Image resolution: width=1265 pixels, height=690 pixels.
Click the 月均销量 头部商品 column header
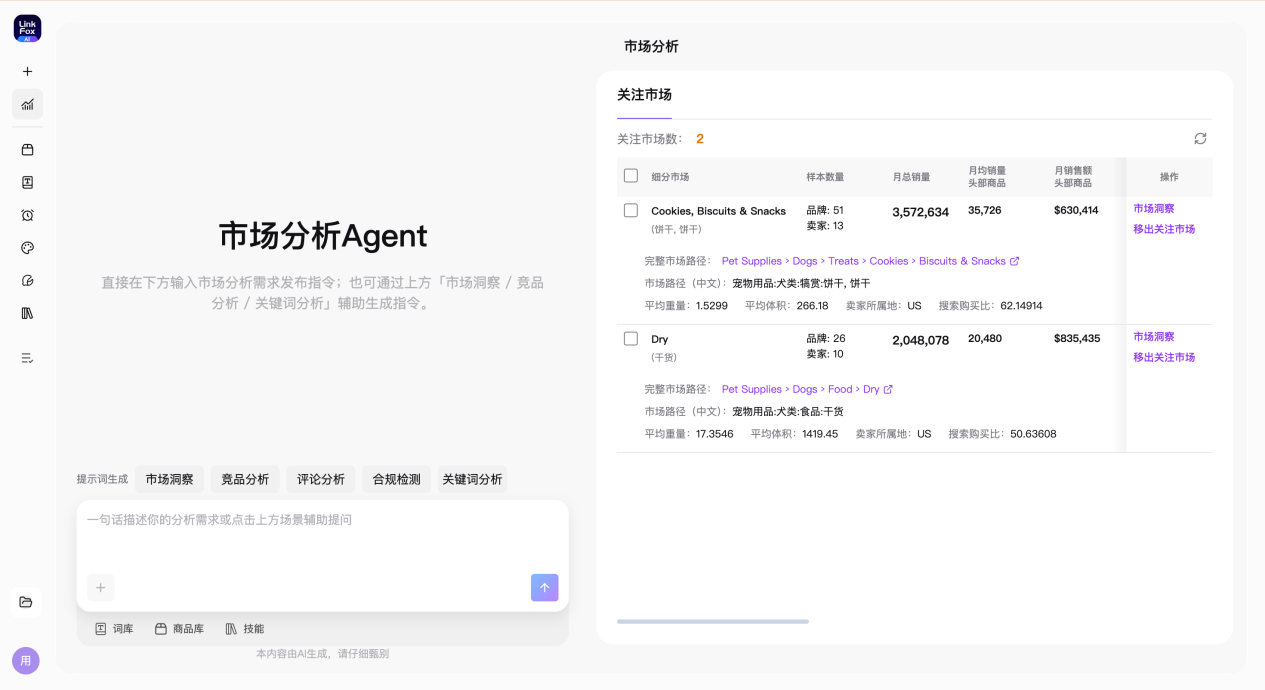pos(987,177)
